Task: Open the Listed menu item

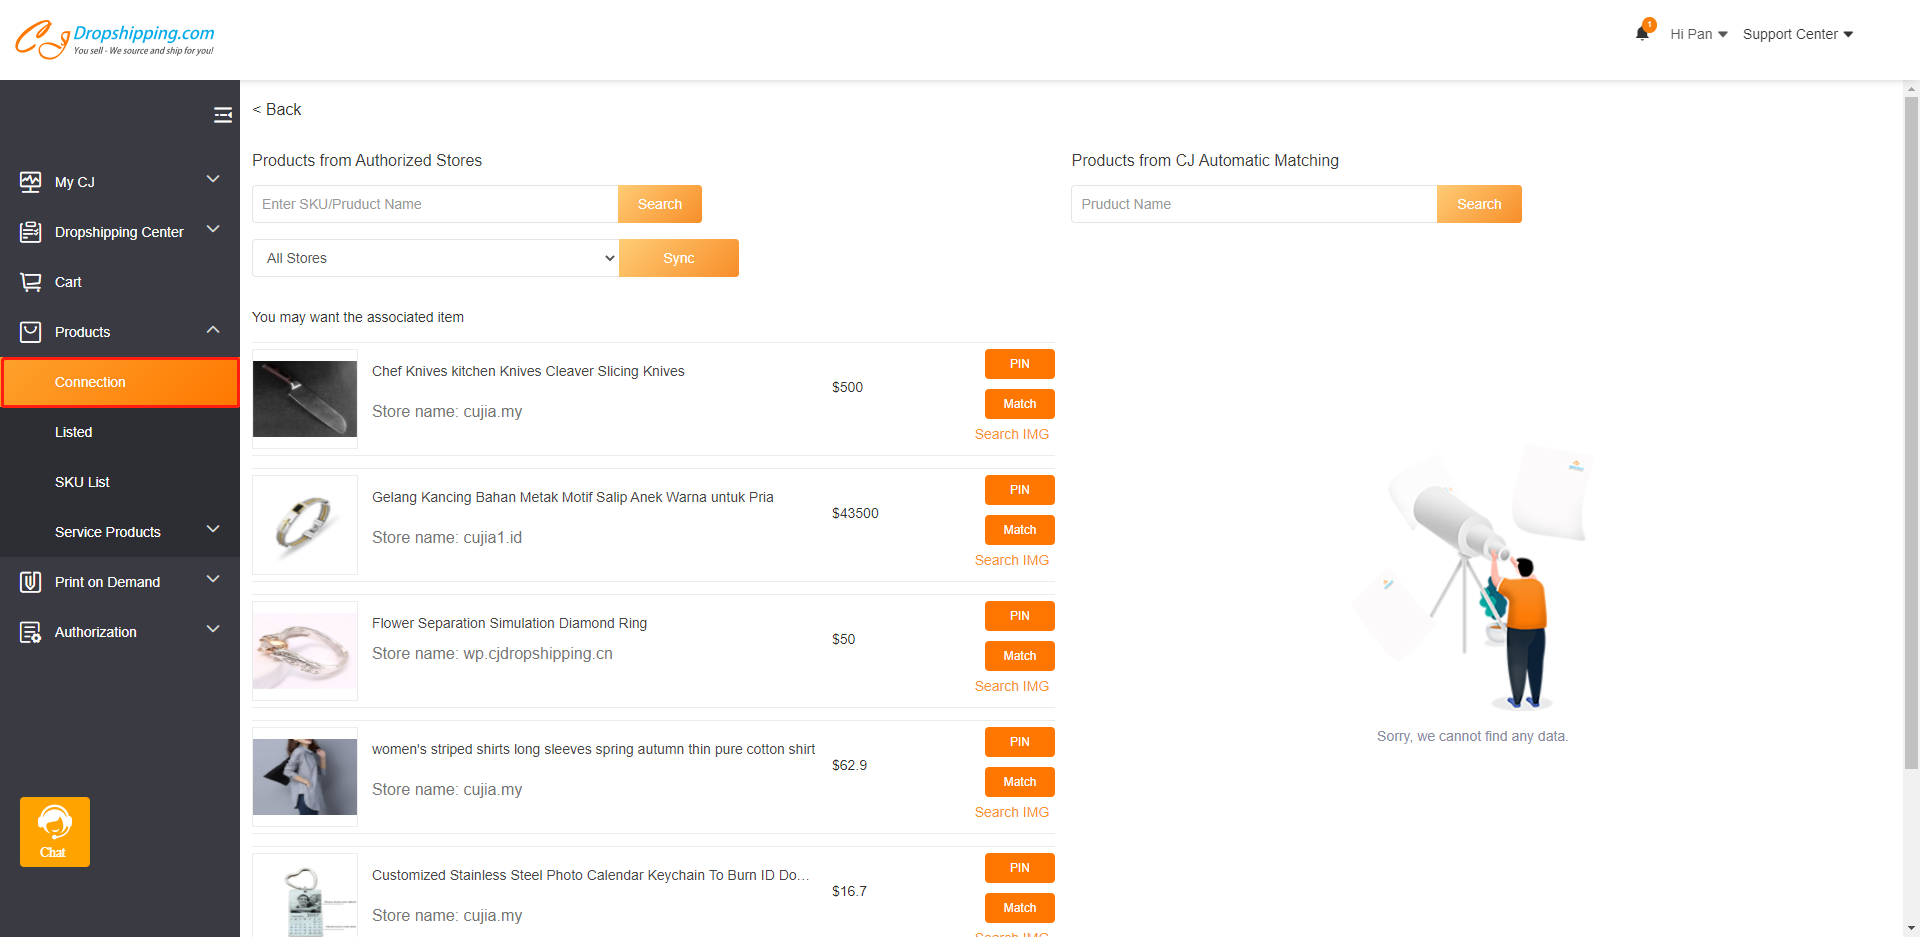Action: pyautogui.click(x=74, y=432)
